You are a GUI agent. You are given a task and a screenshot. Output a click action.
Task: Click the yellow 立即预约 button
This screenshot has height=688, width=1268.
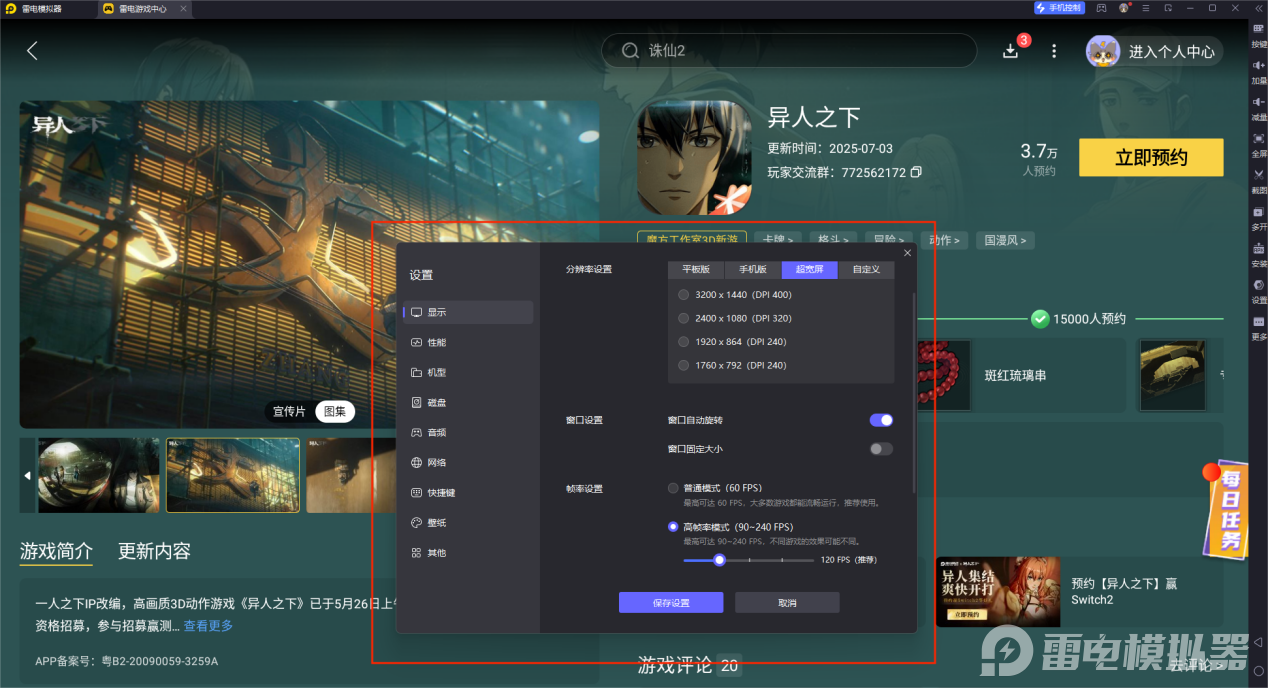(1151, 158)
